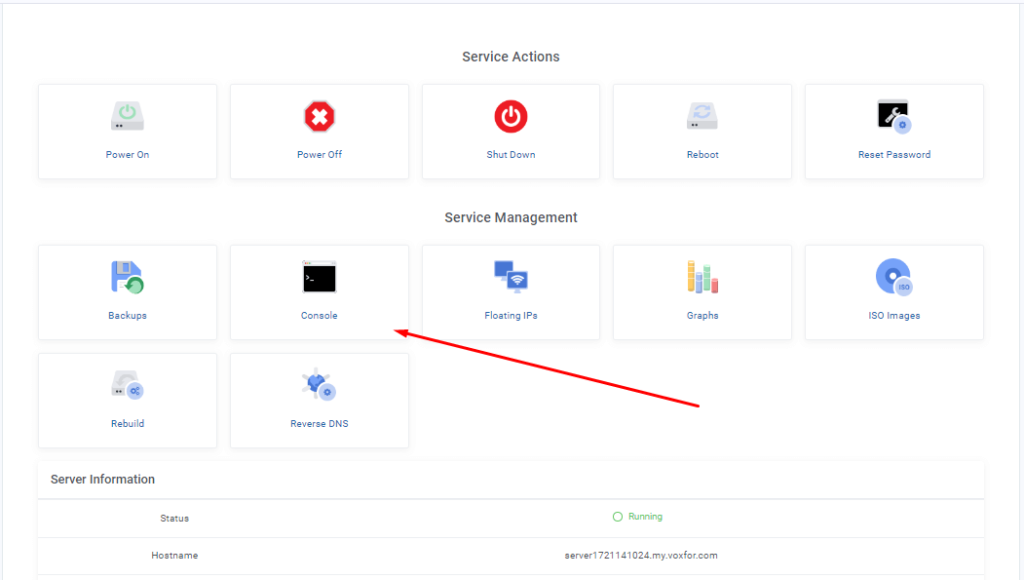Select the server hostname text
Image resolution: width=1024 pixels, height=580 pixels.
click(640, 555)
